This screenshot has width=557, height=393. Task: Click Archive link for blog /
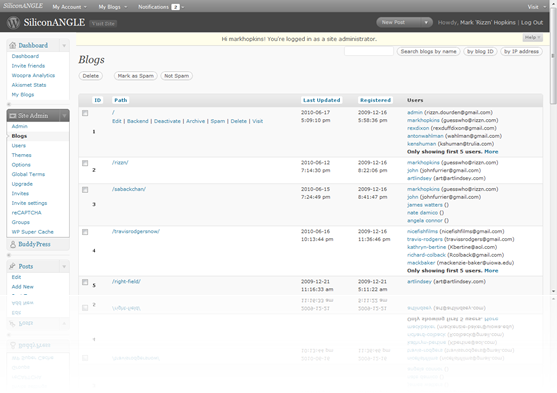[x=195, y=121]
